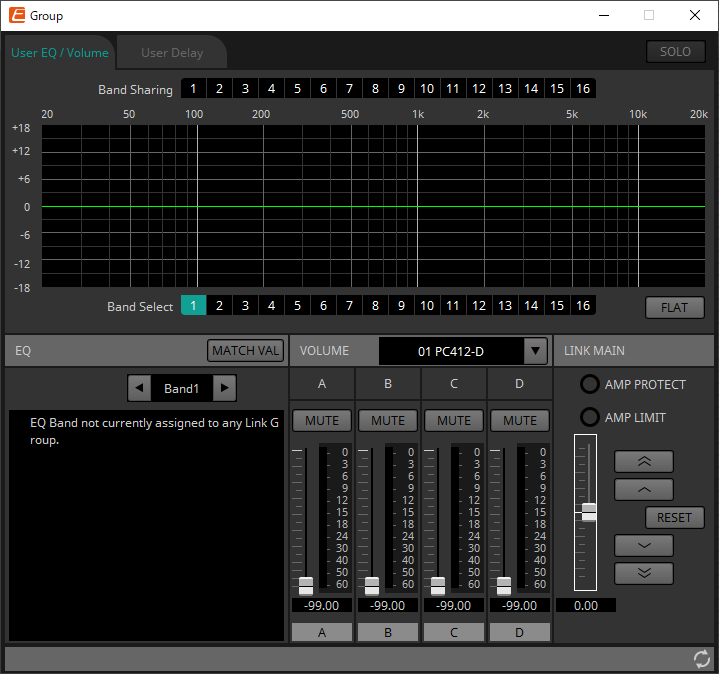Click the double down arrow link volume button
The height and width of the screenshot is (674, 719).
click(644, 573)
